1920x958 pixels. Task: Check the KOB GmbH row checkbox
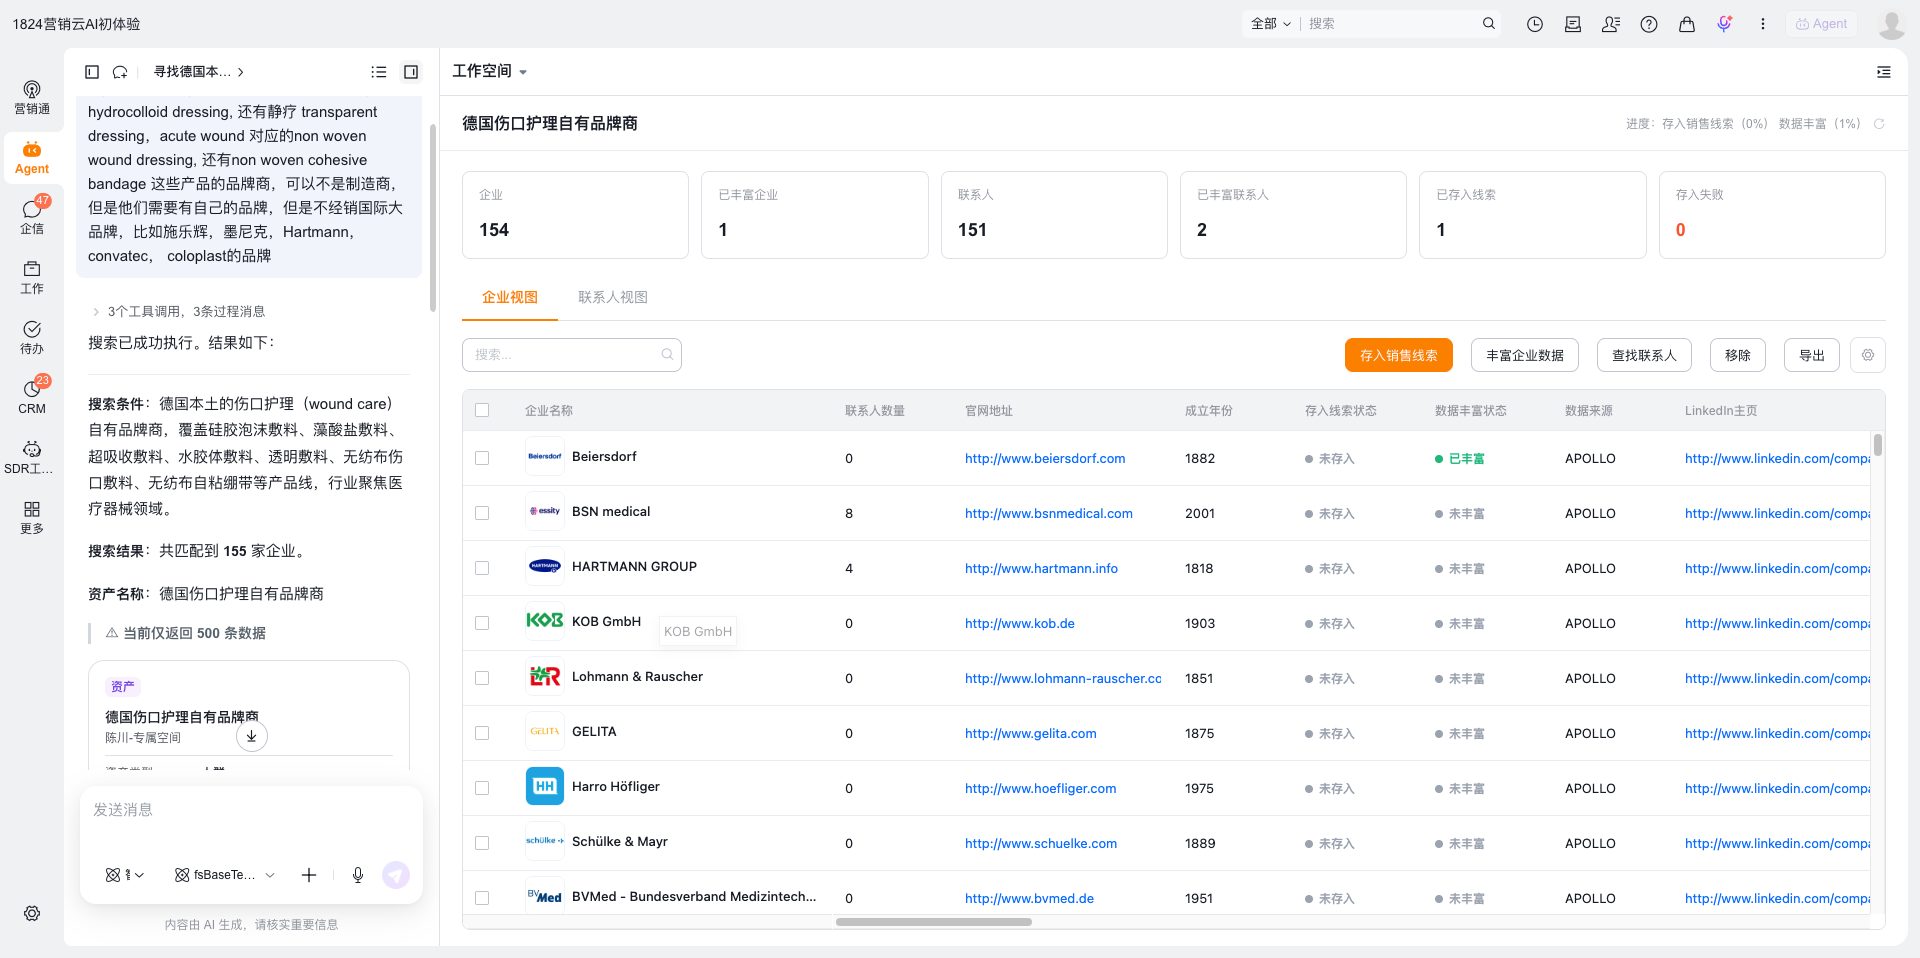(x=482, y=623)
